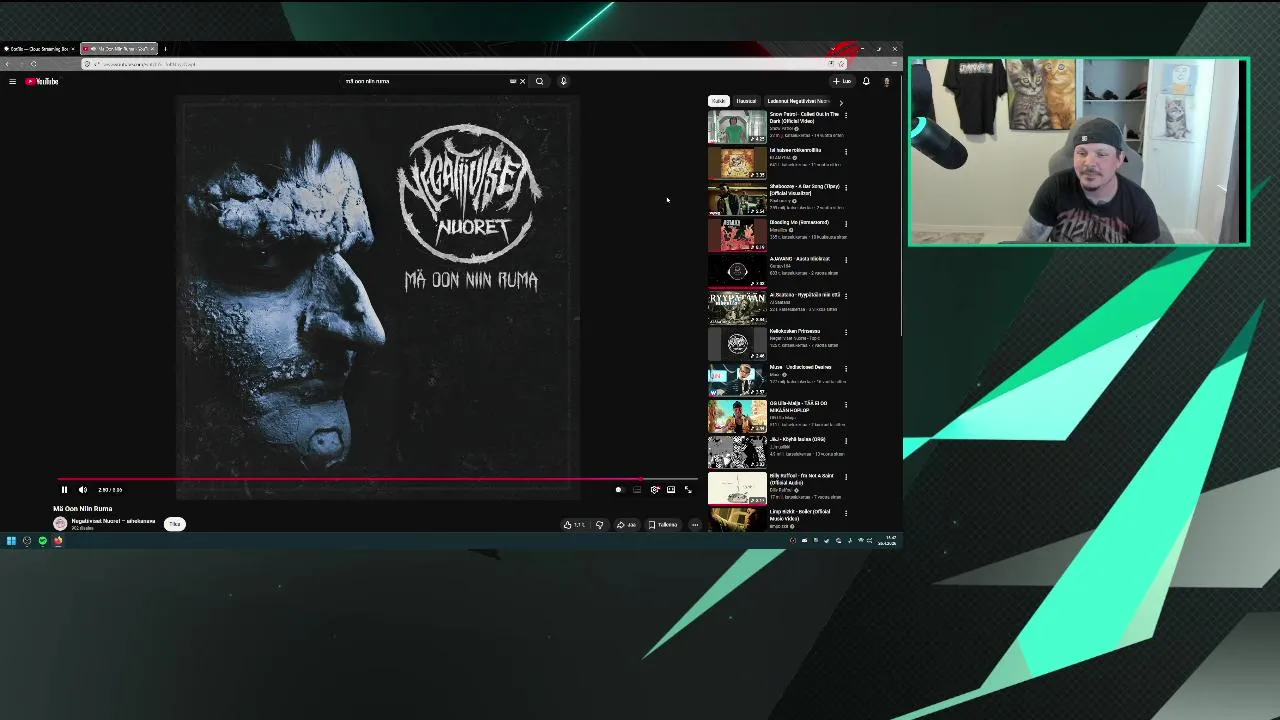The width and height of the screenshot is (1280, 720).
Task: Open options for Bleeding Me (Remastered)
Action: (846, 223)
